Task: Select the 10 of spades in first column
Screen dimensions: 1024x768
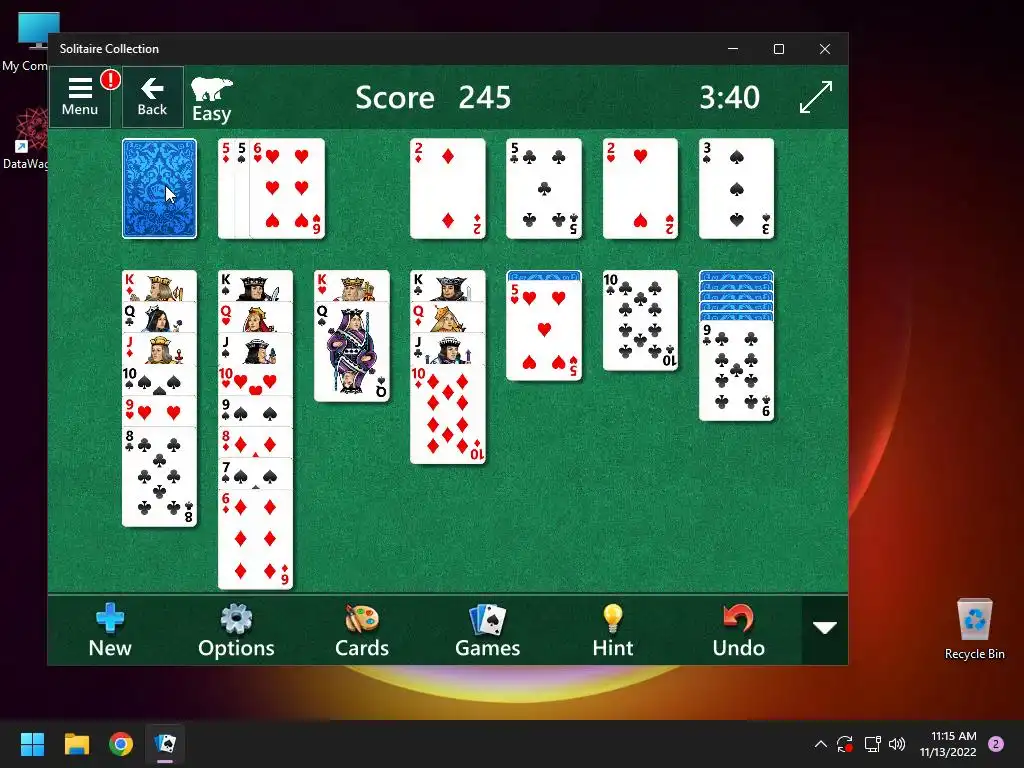Action: point(159,380)
